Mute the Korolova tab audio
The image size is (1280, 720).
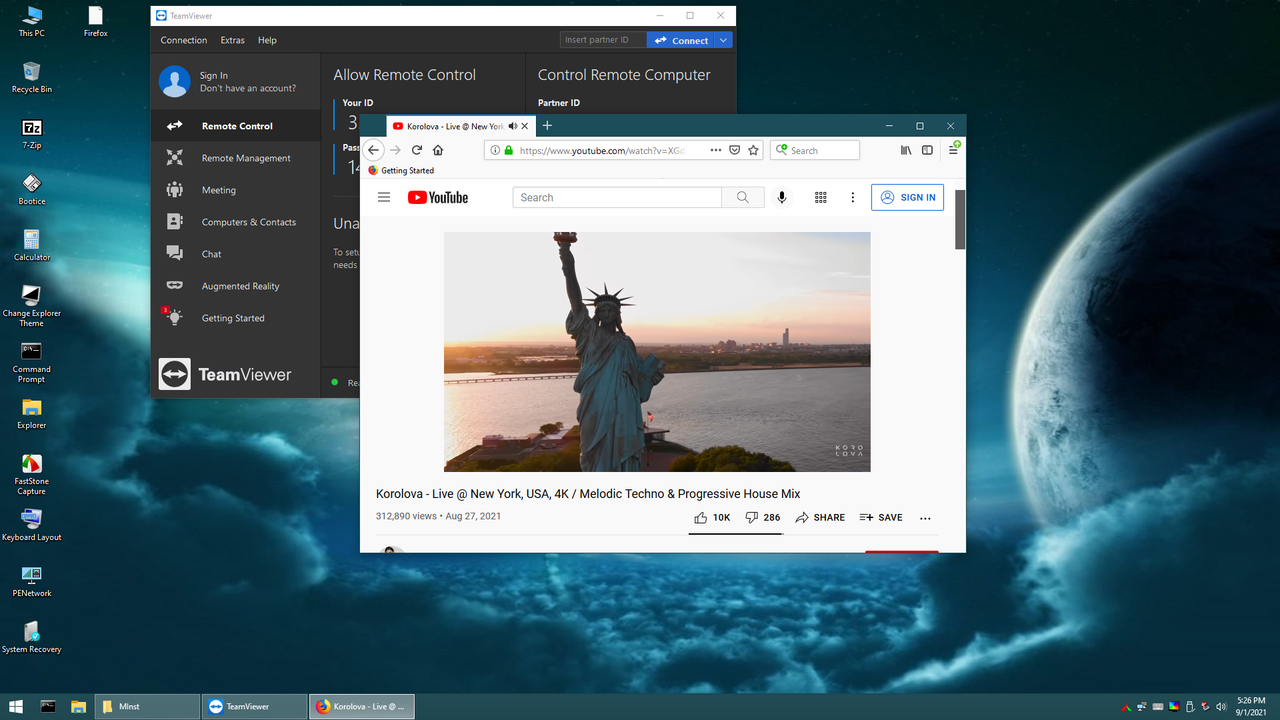[513, 126]
